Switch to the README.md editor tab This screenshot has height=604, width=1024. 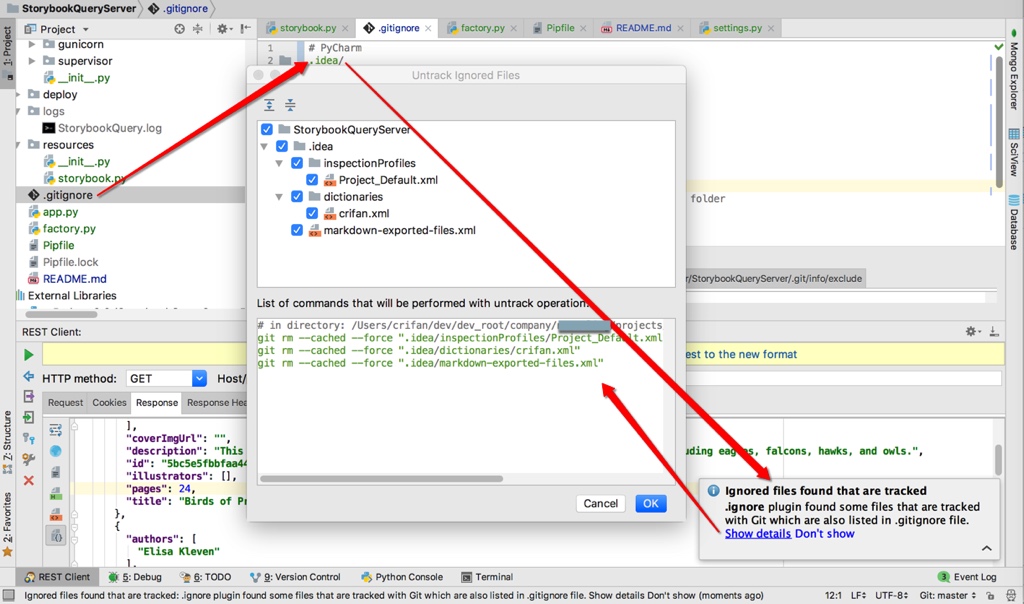click(x=643, y=28)
